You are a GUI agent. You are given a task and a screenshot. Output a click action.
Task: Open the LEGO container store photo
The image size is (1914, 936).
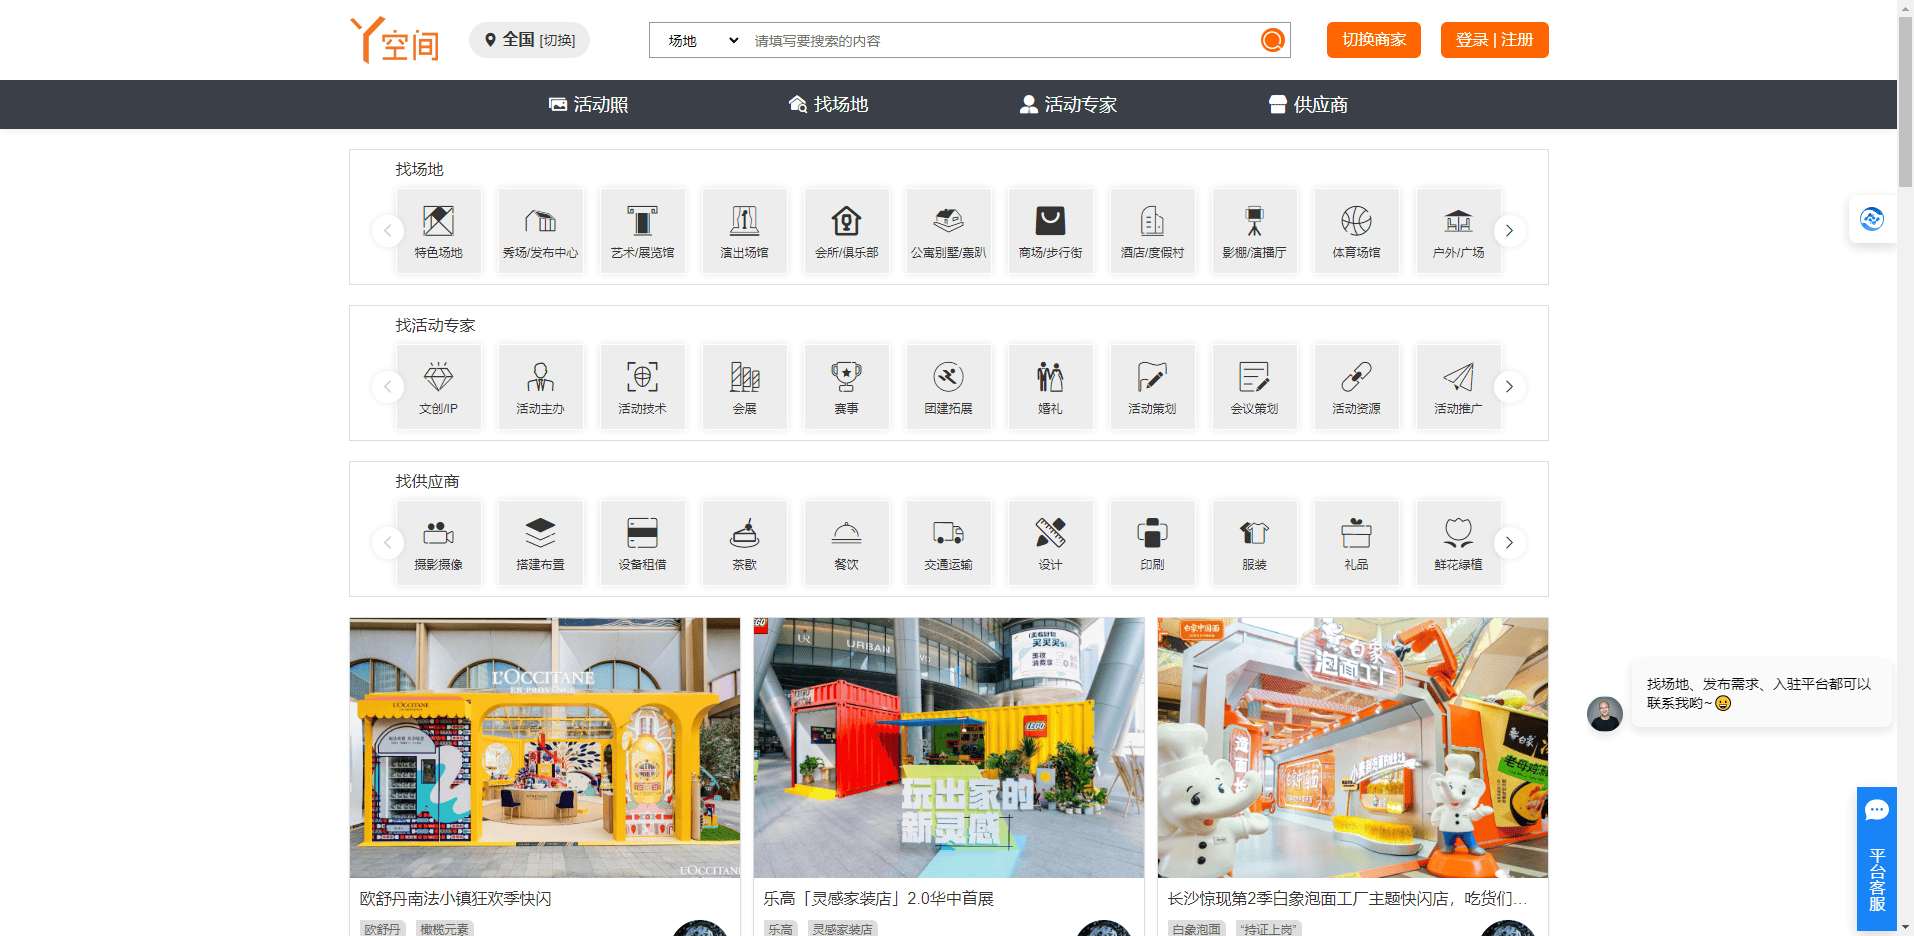pyautogui.click(x=949, y=748)
